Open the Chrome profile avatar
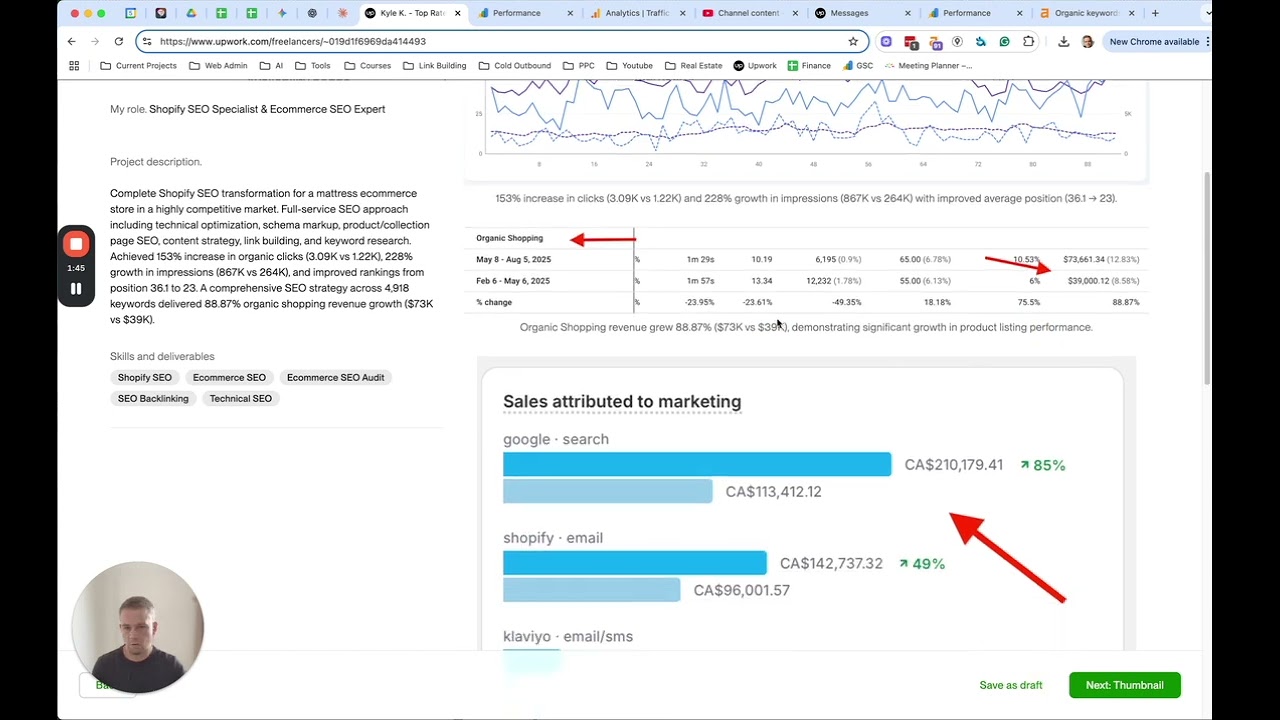Viewport: 1280px width, 720px height. tap(1087, 41)
